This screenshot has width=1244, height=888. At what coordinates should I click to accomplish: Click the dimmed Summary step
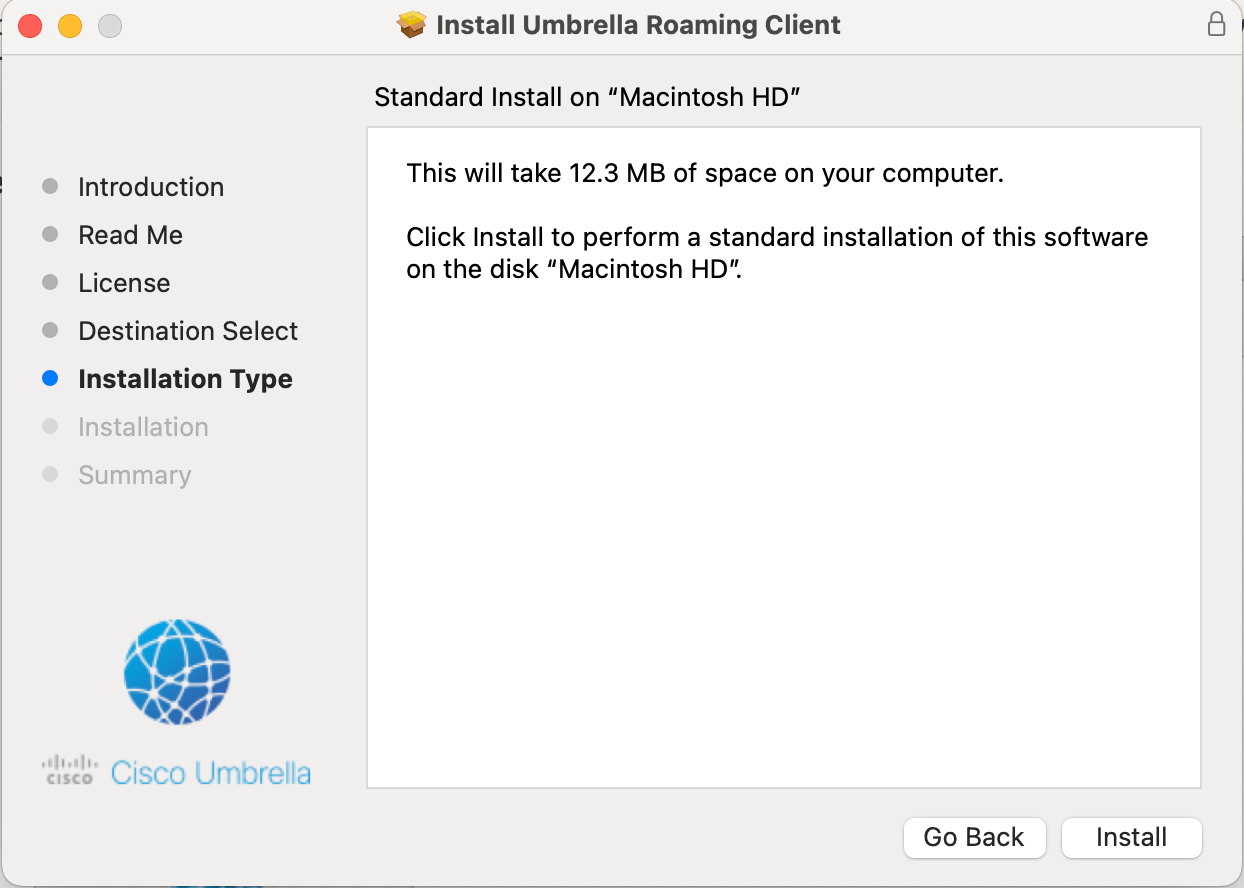pyautogui.click(x=134, y=475)
